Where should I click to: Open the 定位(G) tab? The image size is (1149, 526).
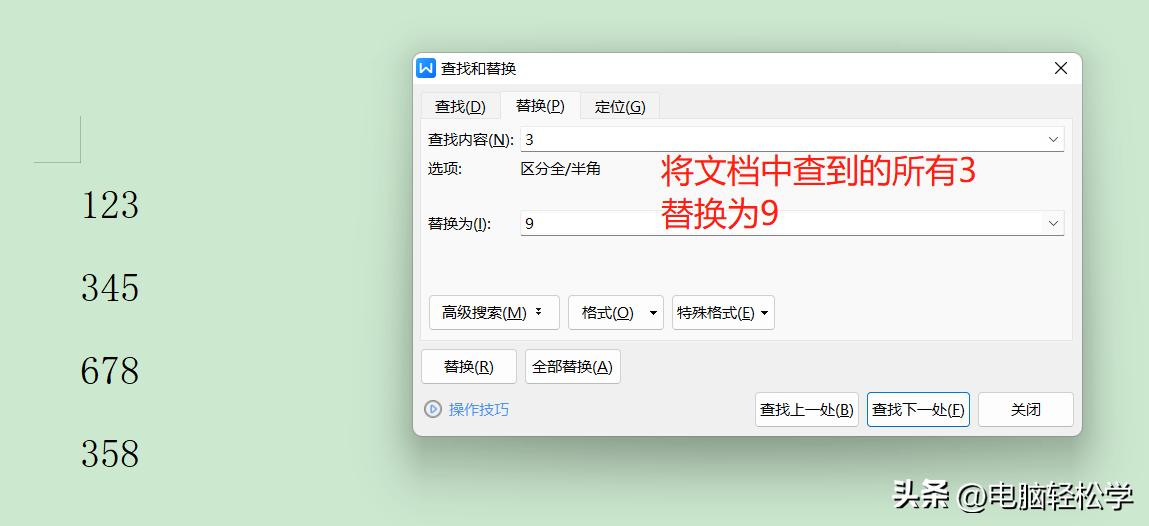tap(620, 106)
